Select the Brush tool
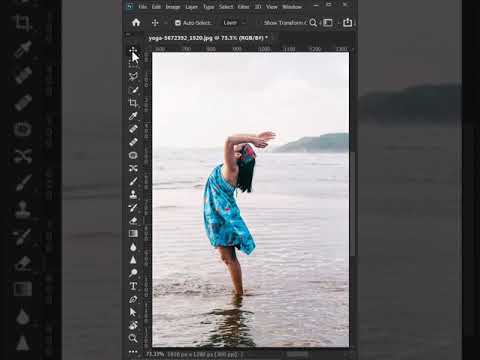Screen dimensions: 480x360 (133, 181)
